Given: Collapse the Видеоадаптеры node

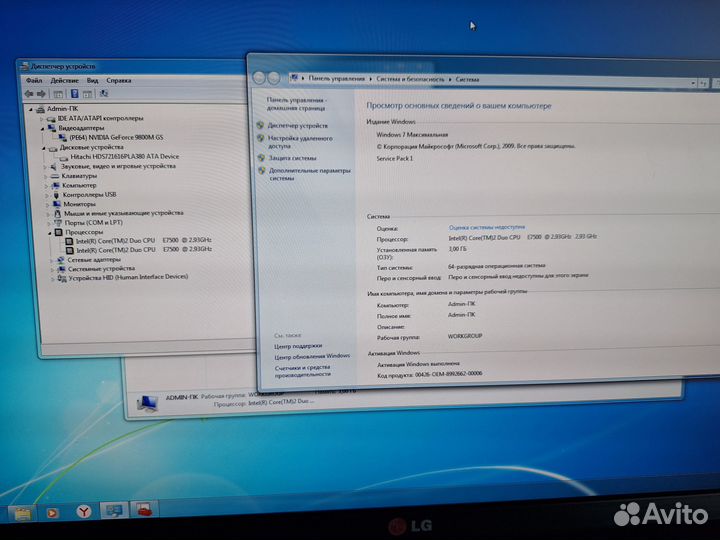Looking at the screenshot, I should click(43, 129).
